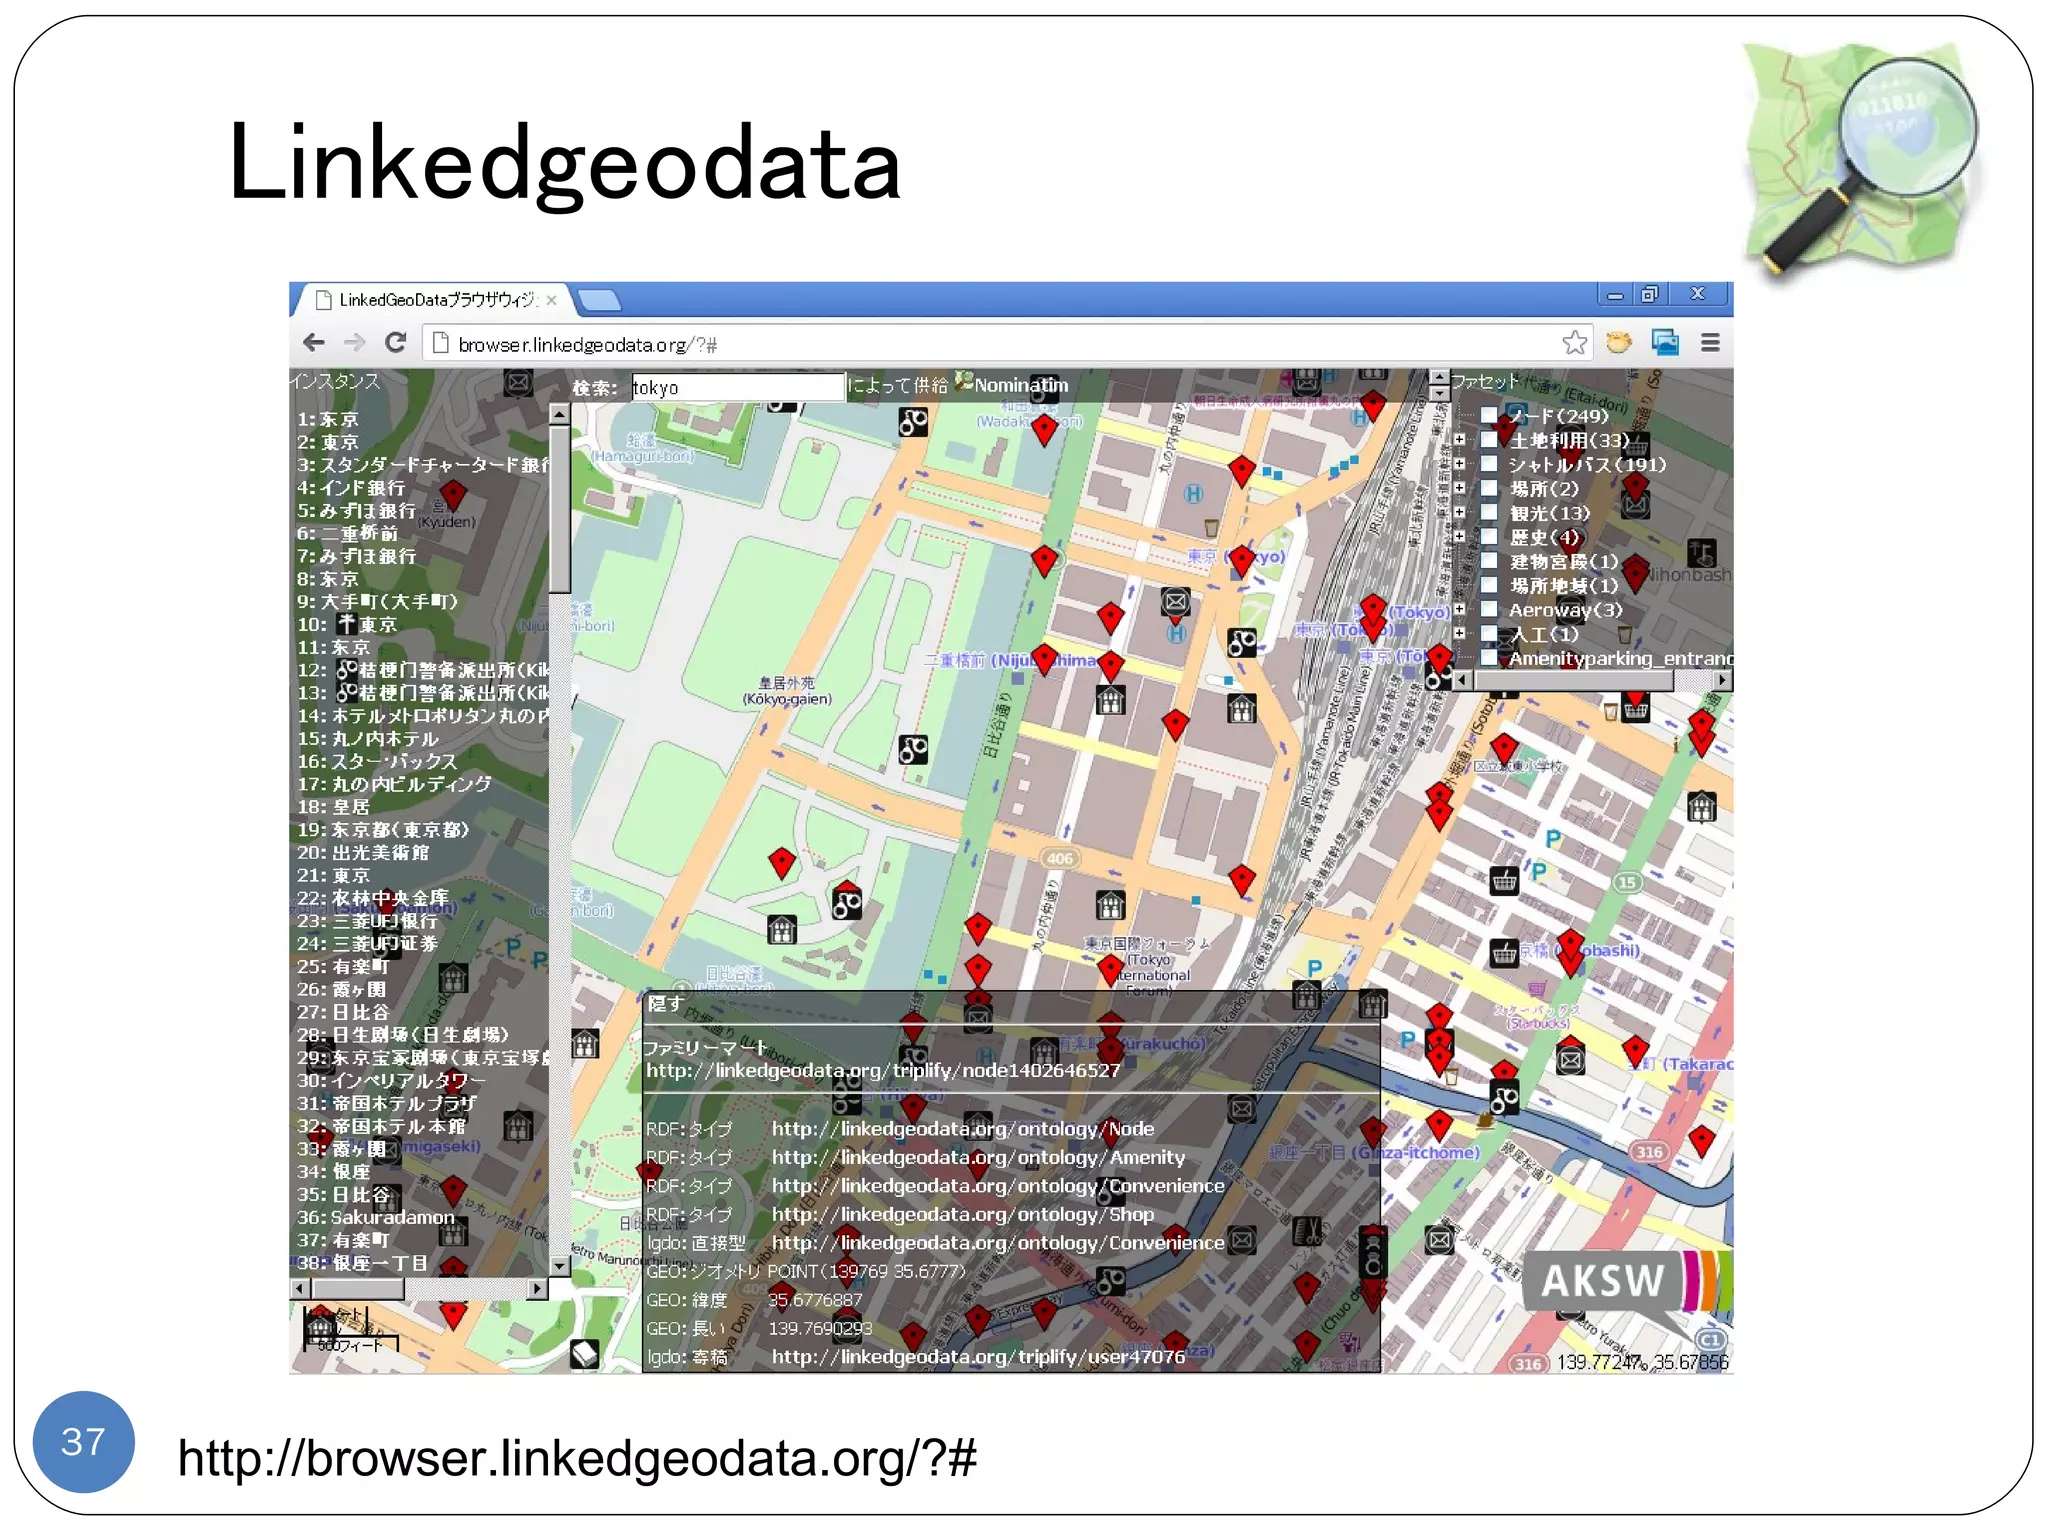The height and width of the screenshot is (1536, 2048).
Task: Check the 建物宮殿(1) facet checkbox
Action: tap(1489, 561)
